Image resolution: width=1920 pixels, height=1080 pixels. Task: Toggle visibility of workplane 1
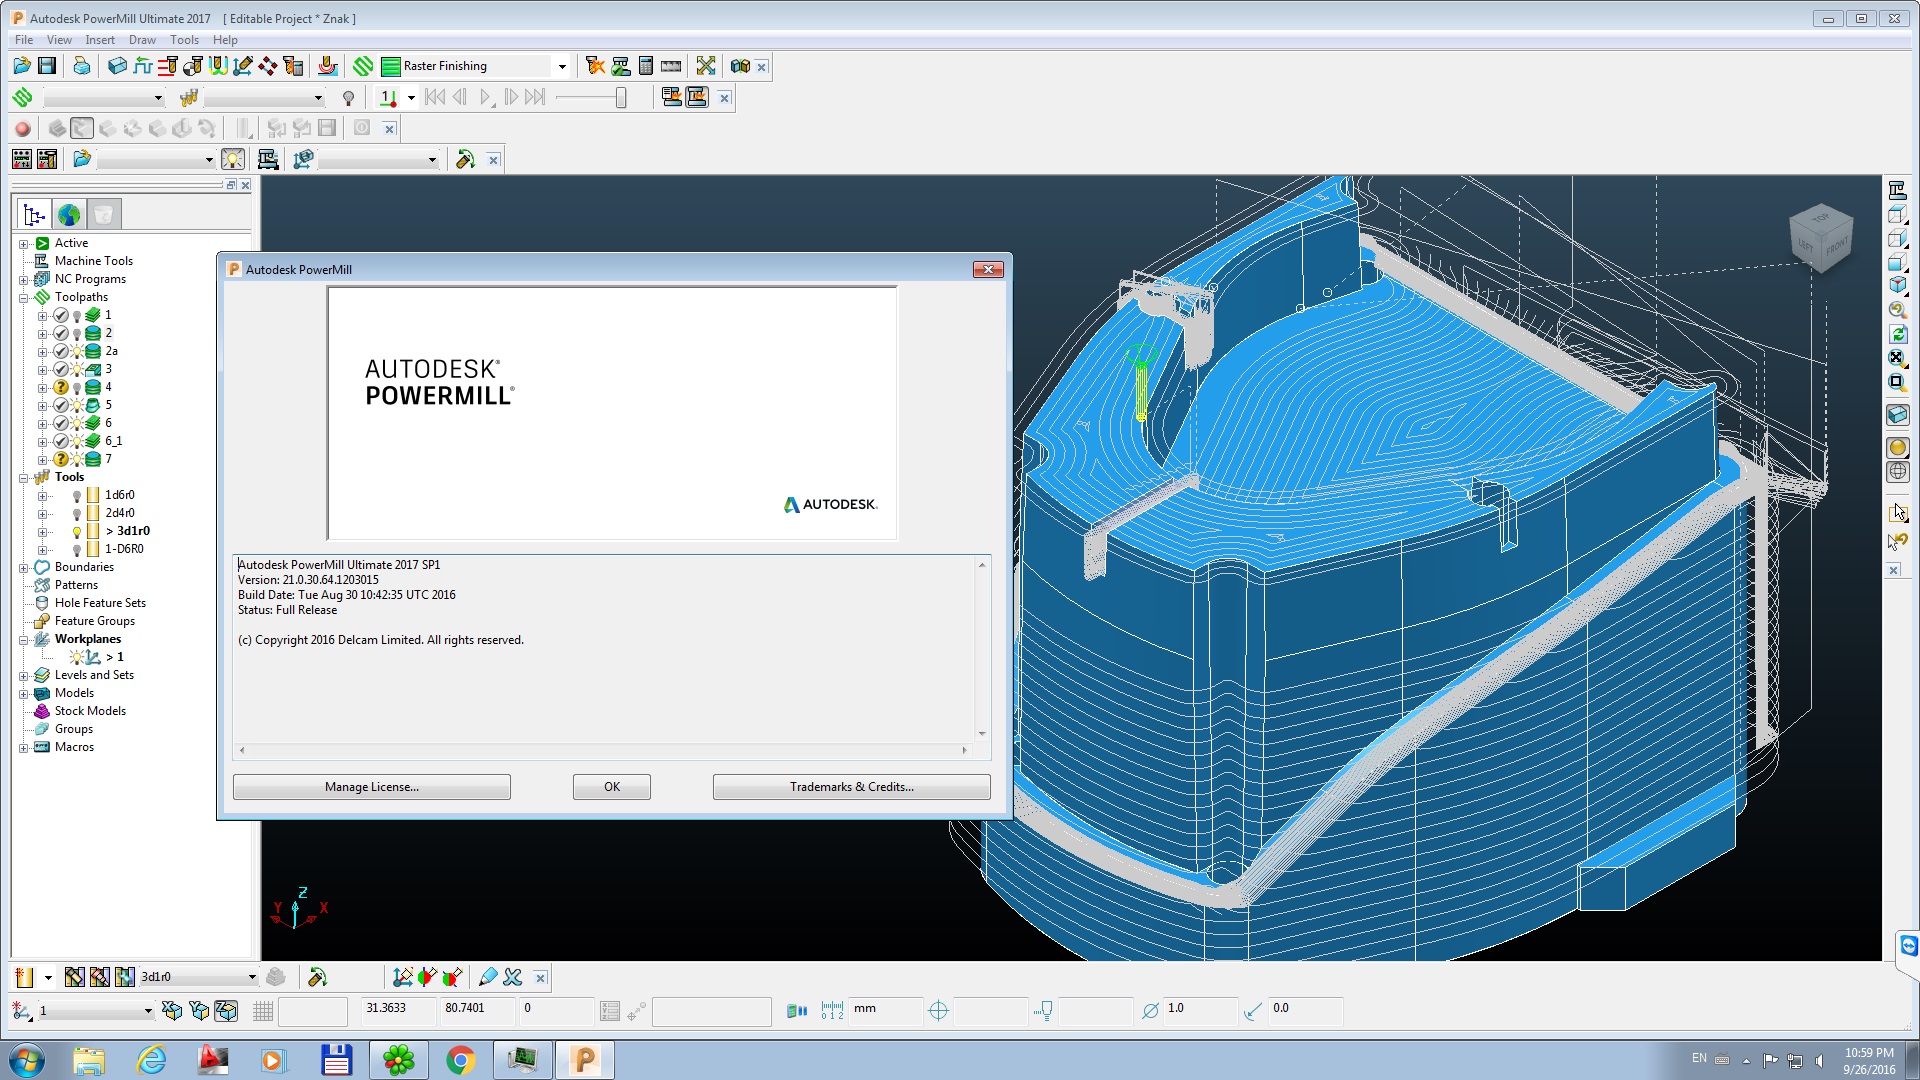pyautogui.click(x=76, y=657)
